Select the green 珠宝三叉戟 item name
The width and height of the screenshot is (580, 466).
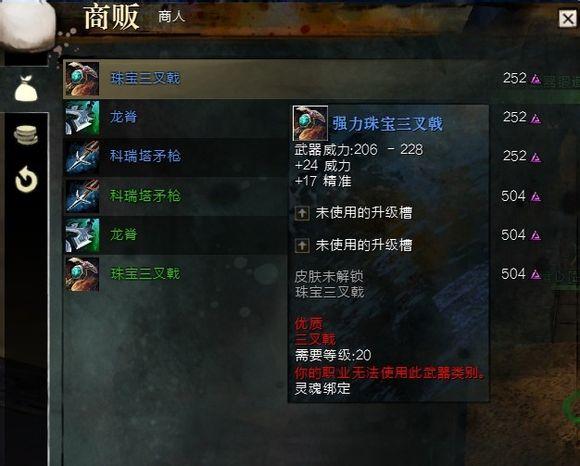(x=145, y=274)
